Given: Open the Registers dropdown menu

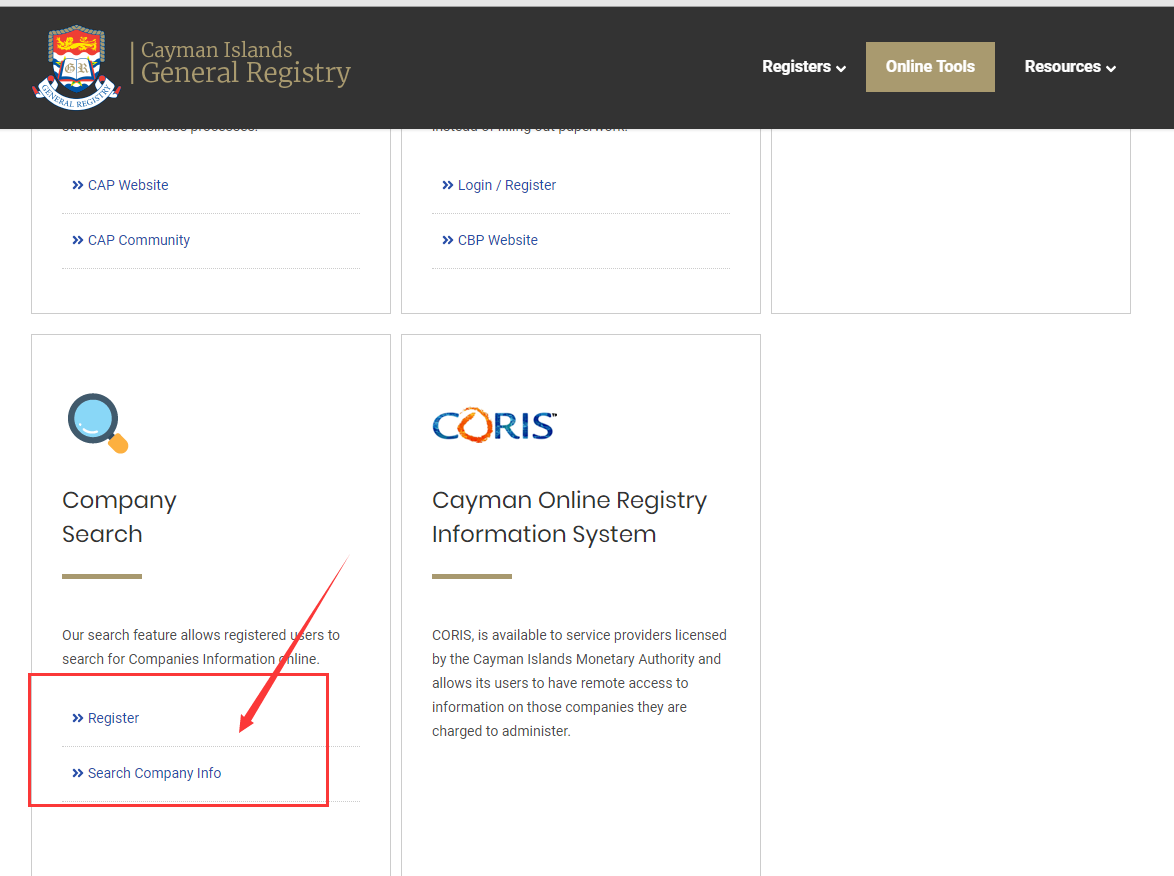Looking at the screenshot, I should click(x=803, y=67).
